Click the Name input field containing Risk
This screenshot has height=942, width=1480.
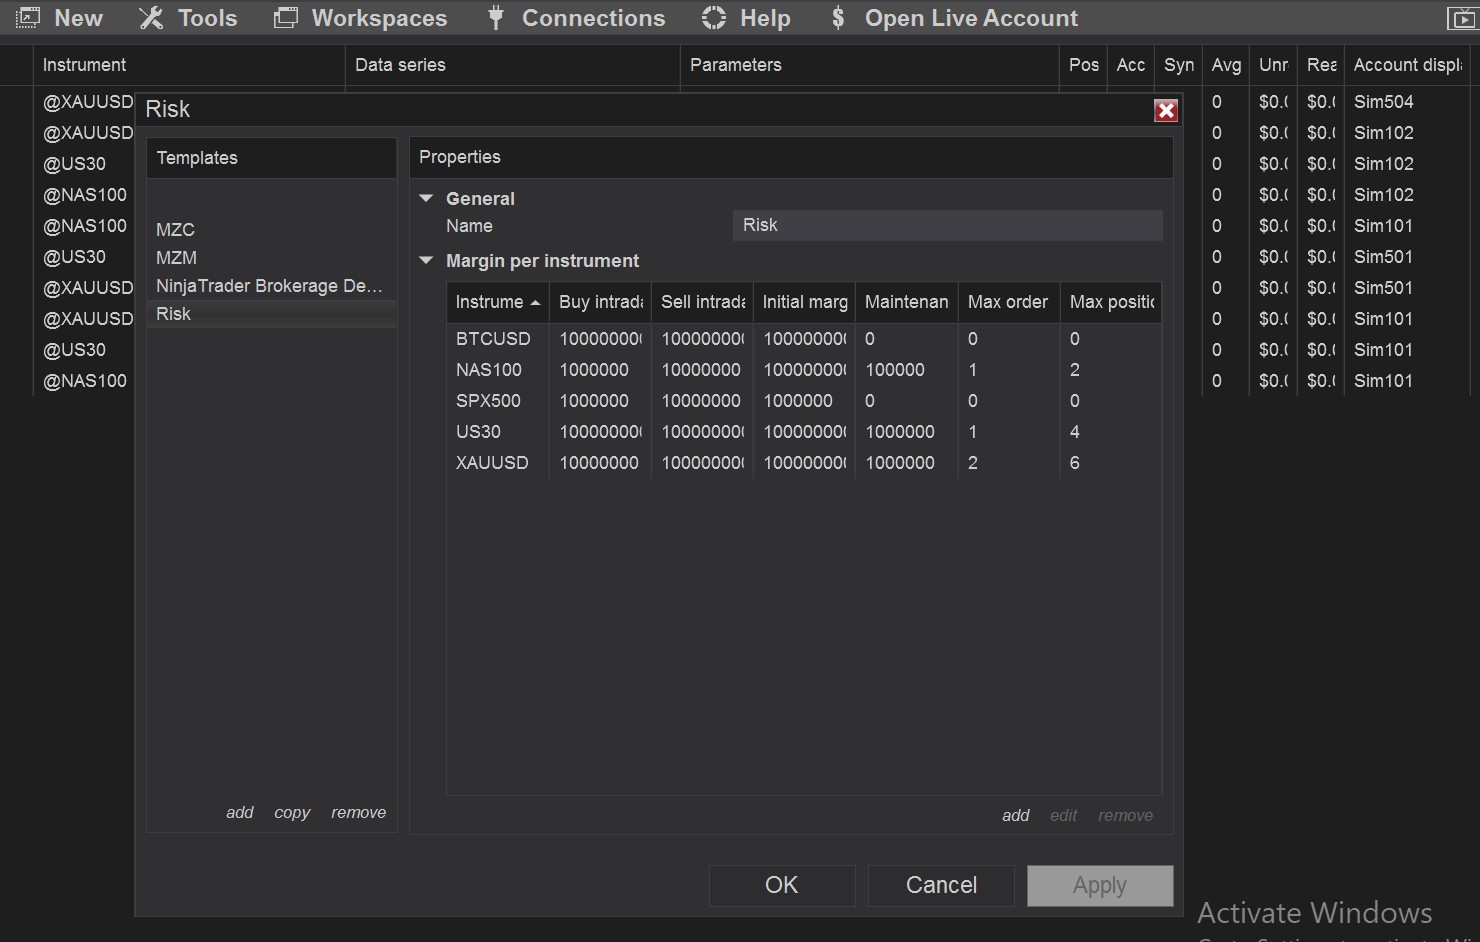coord(947,225)
